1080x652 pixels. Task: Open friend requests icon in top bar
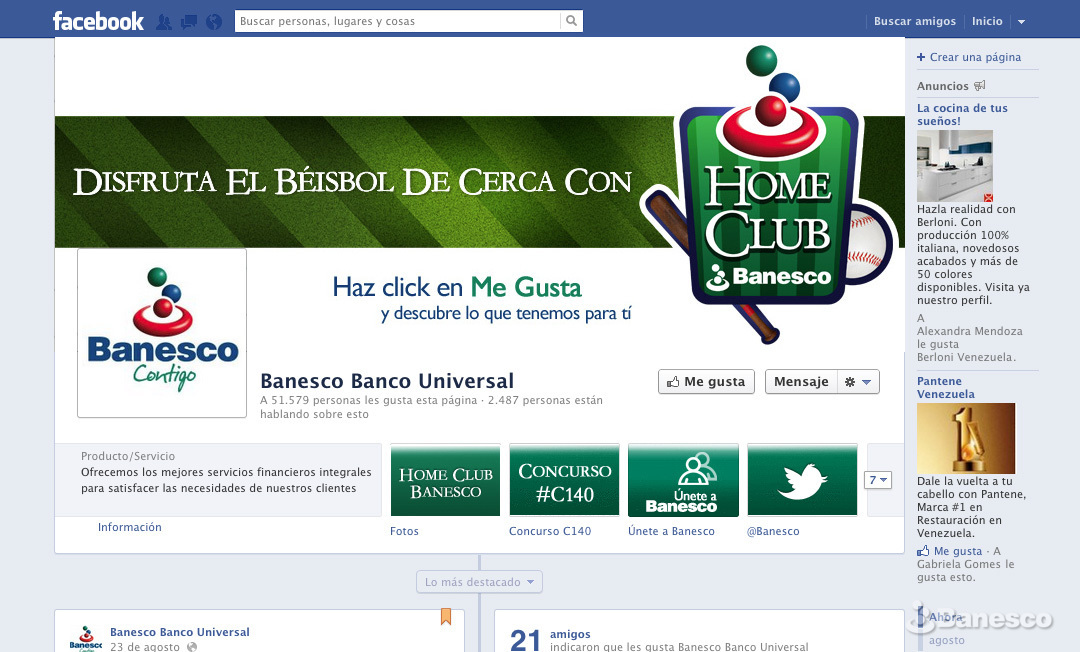pos(164,21)
